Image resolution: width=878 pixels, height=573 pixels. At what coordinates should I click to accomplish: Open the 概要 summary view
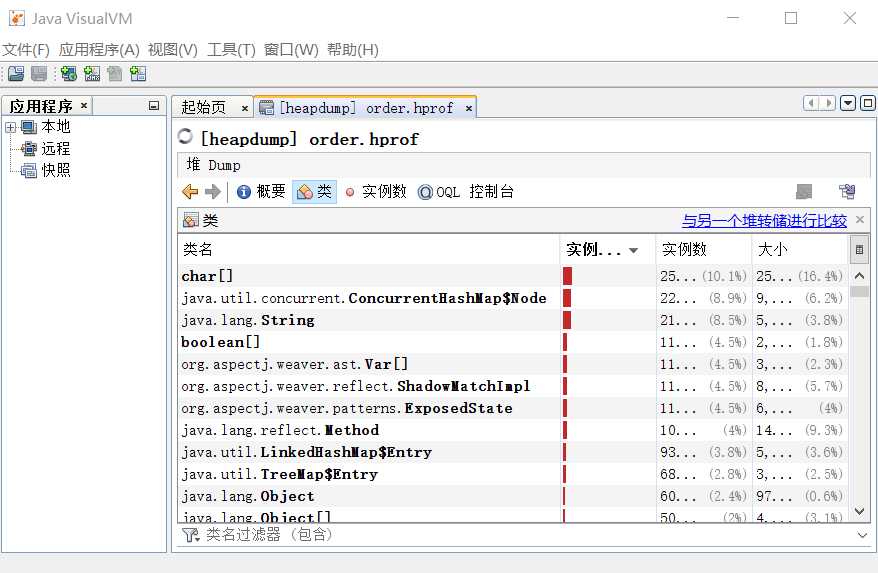pos(261,192)
